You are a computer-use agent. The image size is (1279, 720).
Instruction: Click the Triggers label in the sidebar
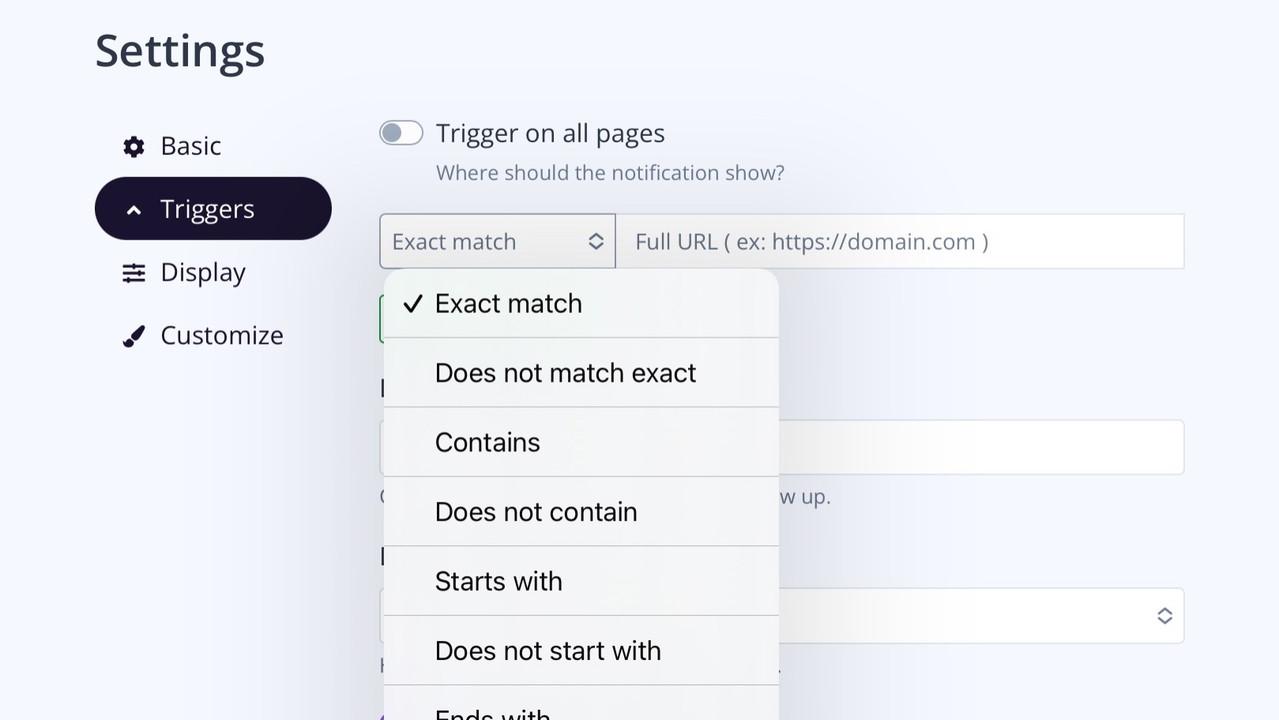(x=207, y=209)
